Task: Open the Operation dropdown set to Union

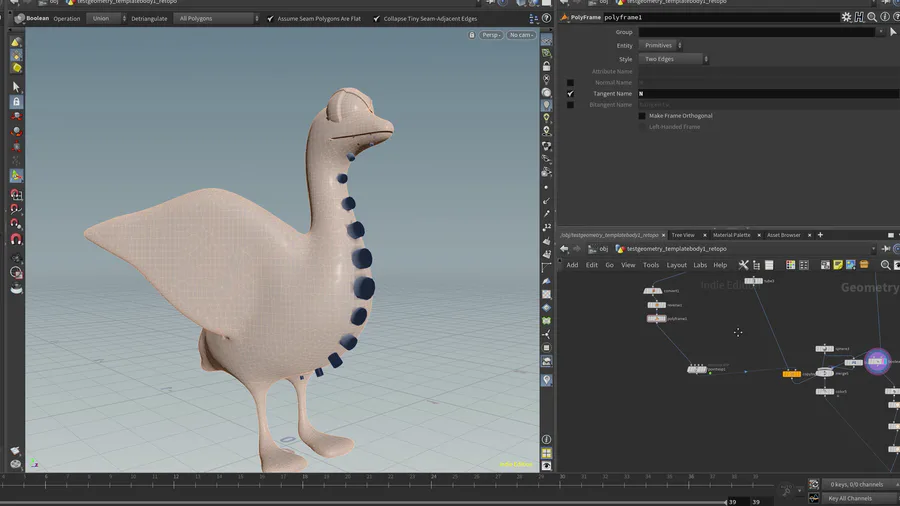Action: click(x=107, y=18)
